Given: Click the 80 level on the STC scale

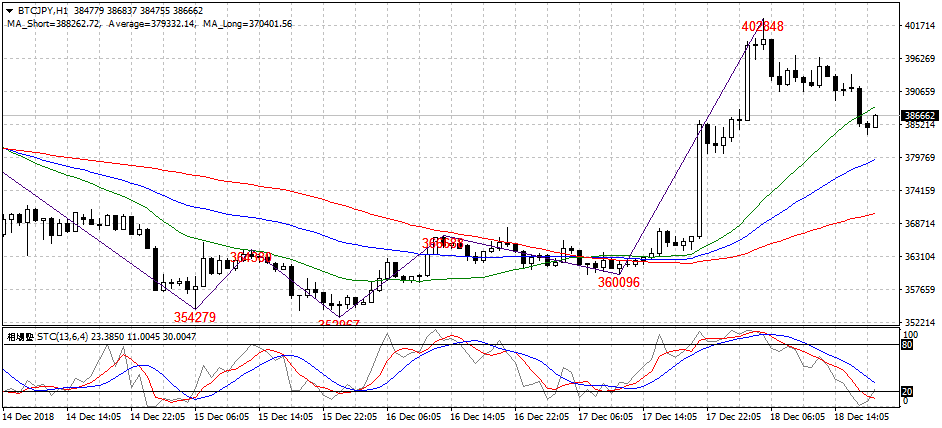Looking at the screenshot, I should 909,345.
